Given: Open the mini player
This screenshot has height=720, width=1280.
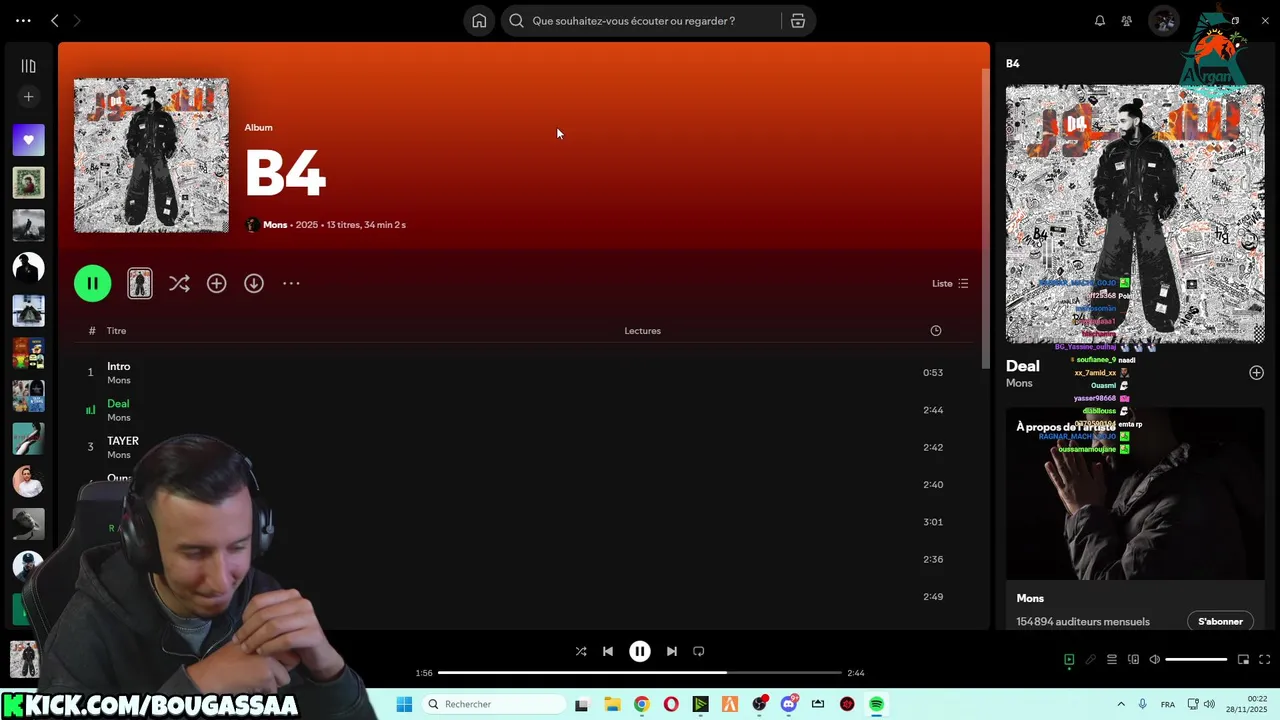Looking at the screenshot, I should [1243, 660].
